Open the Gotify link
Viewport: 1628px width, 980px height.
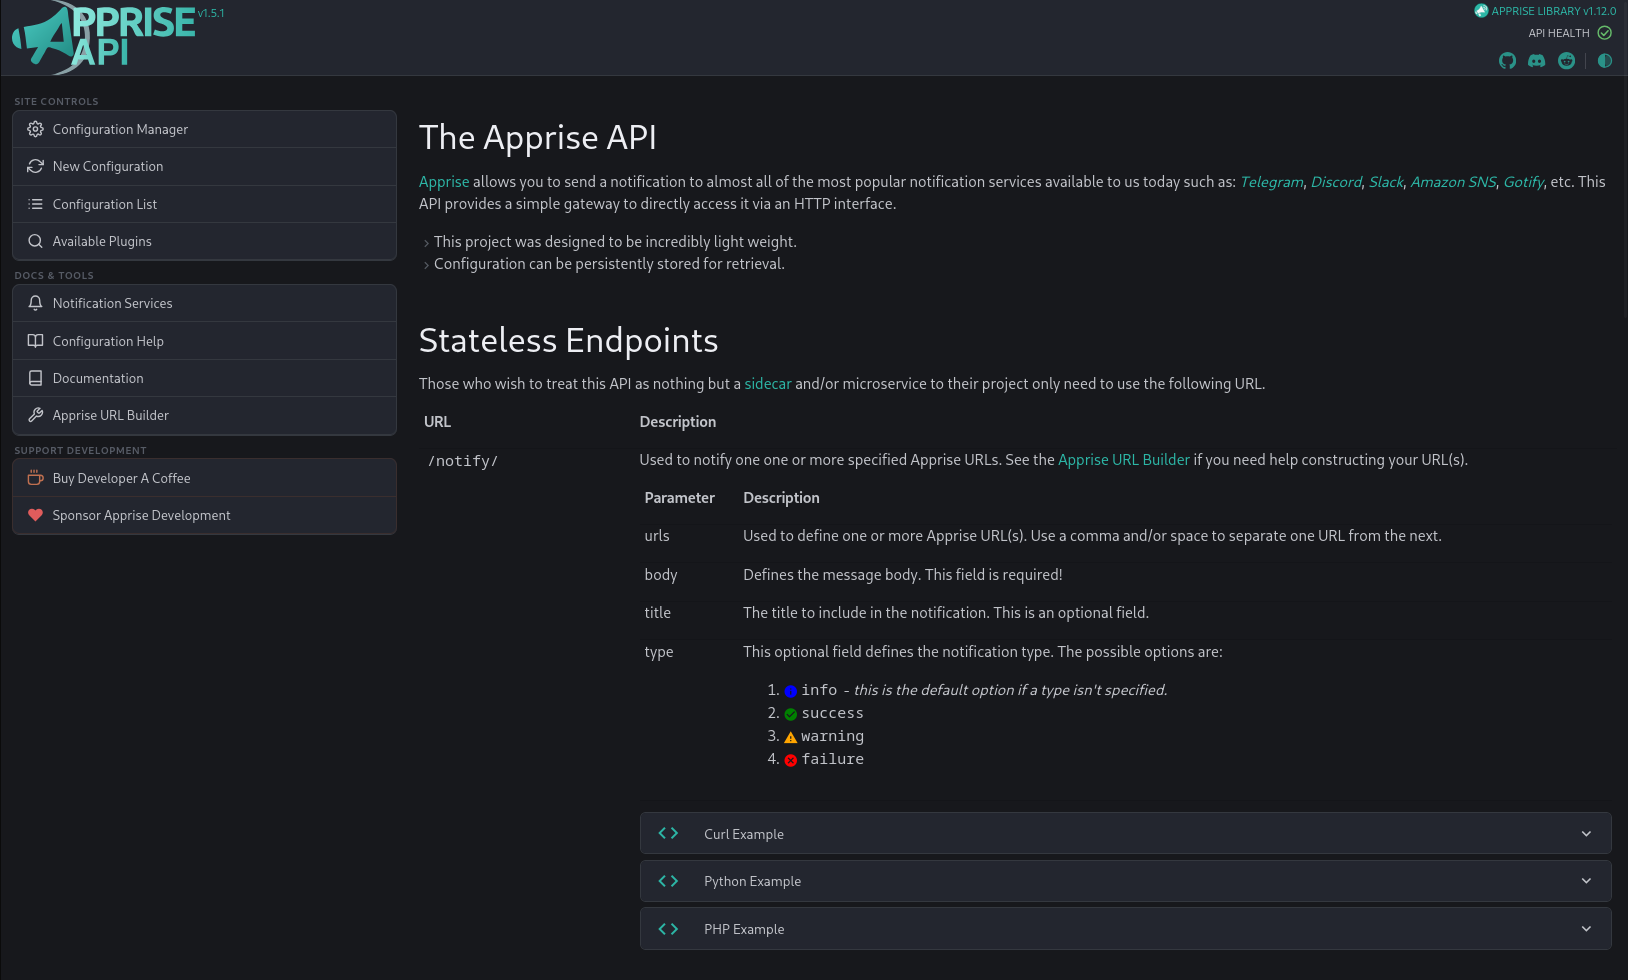(x=1523, y=182)
